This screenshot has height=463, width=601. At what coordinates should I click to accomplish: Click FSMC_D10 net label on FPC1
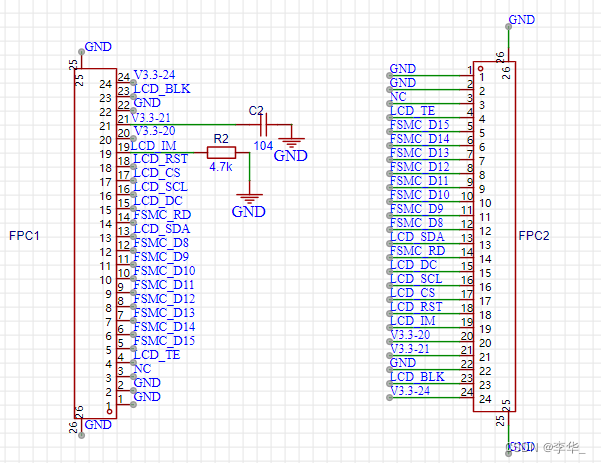pos(164,271)
